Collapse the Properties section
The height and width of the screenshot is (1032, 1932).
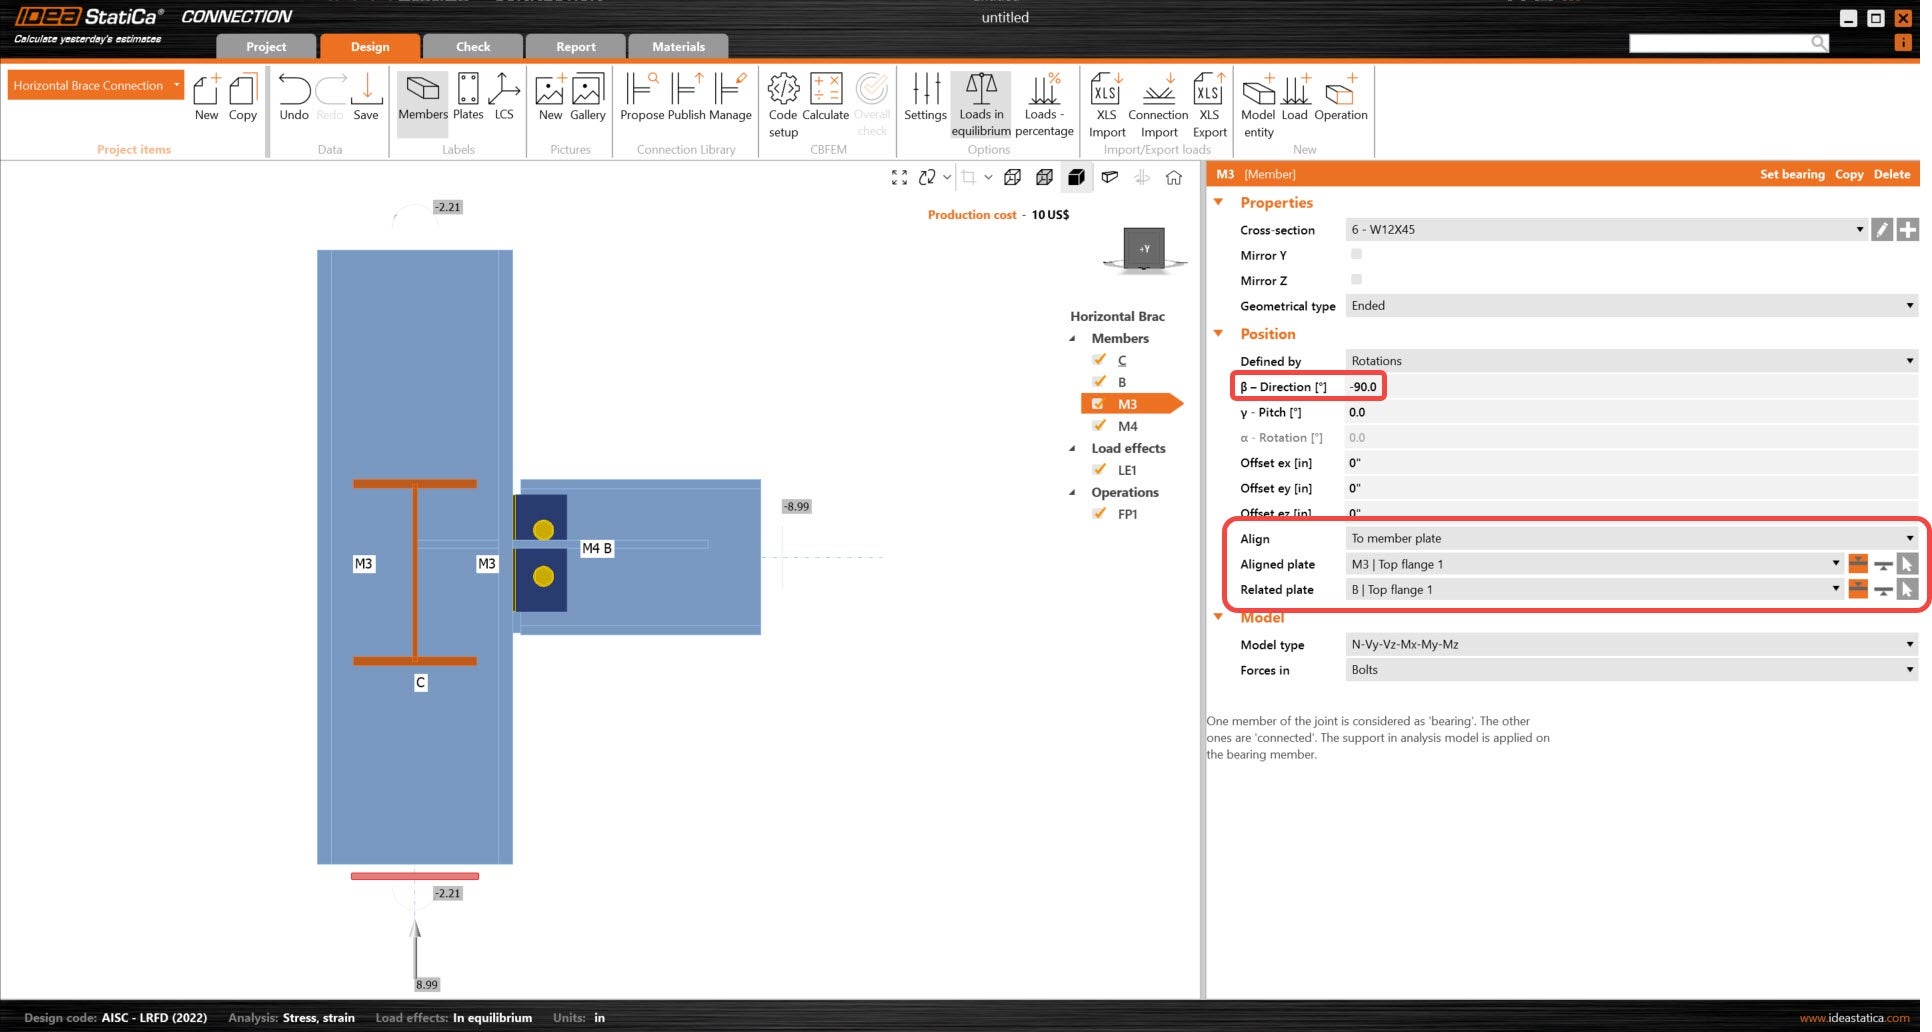point(1219,202)
